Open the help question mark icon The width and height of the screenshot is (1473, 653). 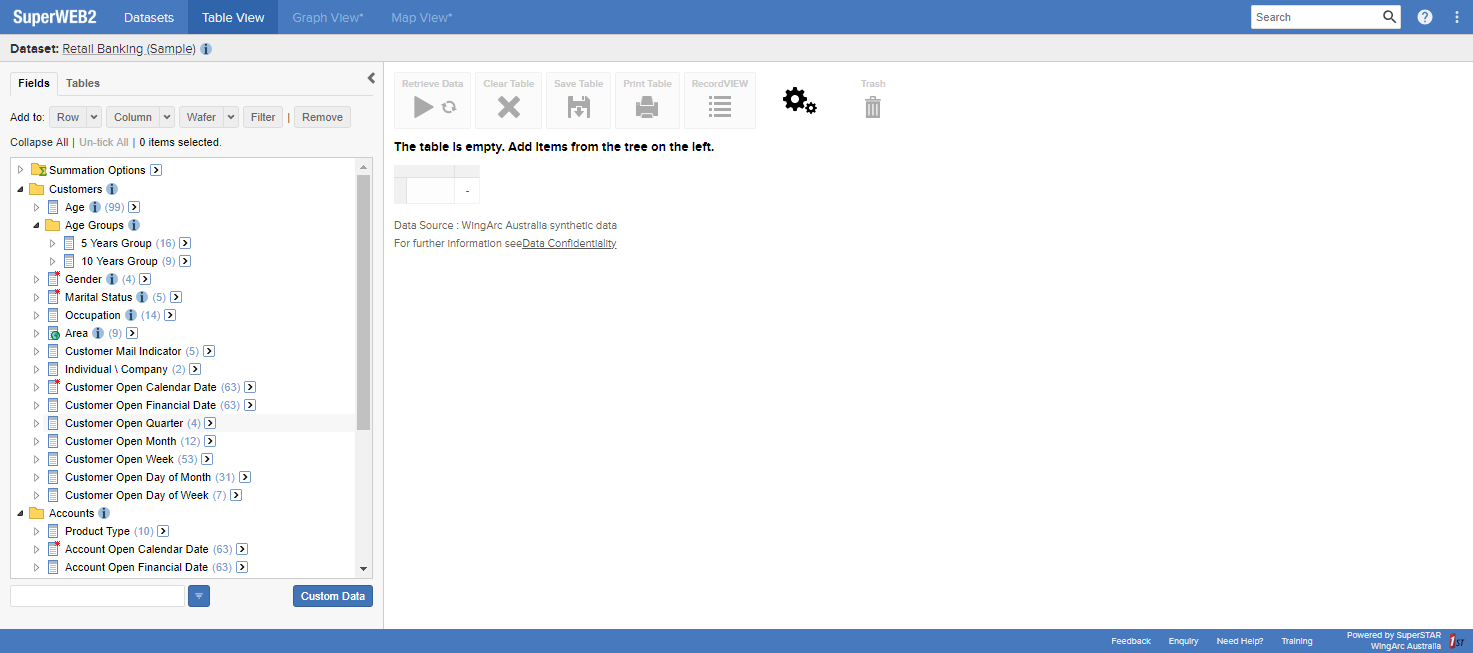coord(1425,17)
